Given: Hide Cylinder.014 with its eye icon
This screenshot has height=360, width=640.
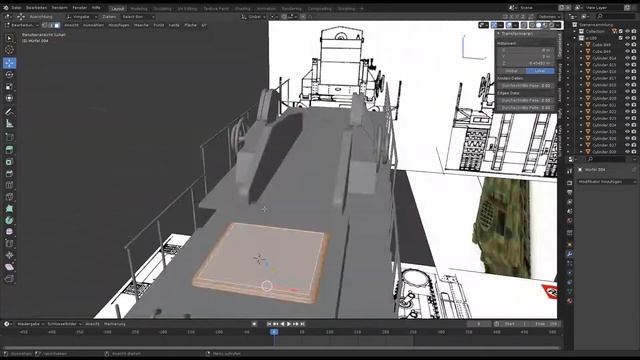Looking at the screenshot, I should click(627, 58).
